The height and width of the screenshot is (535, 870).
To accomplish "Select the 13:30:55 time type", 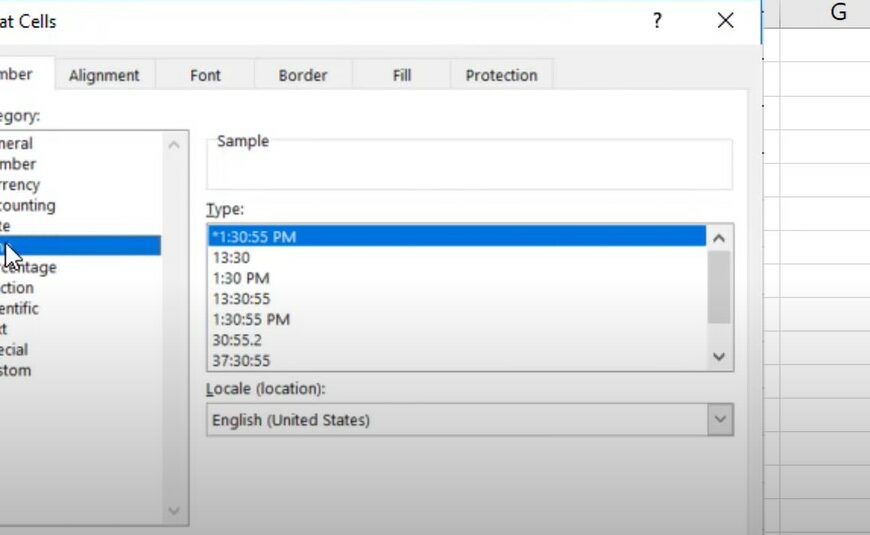I will (457, 299).
